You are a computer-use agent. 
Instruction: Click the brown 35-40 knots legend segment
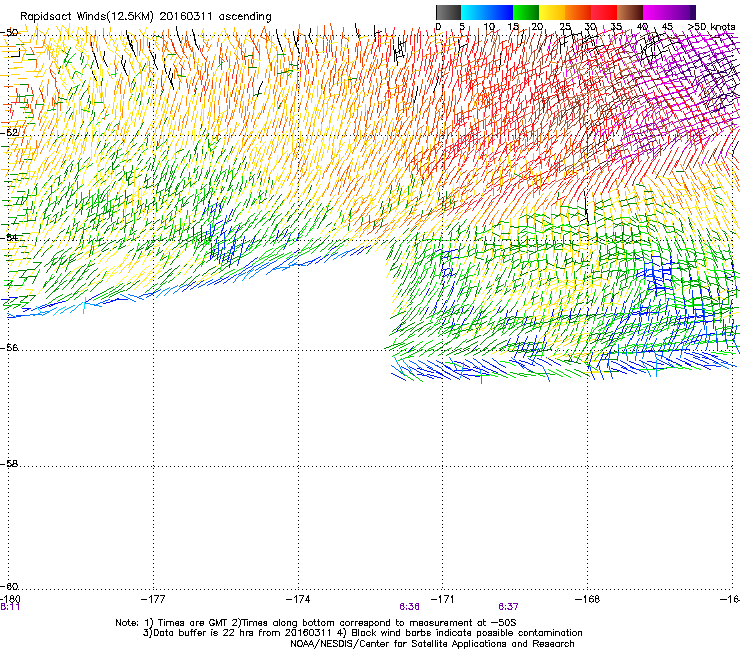(630, 12)
